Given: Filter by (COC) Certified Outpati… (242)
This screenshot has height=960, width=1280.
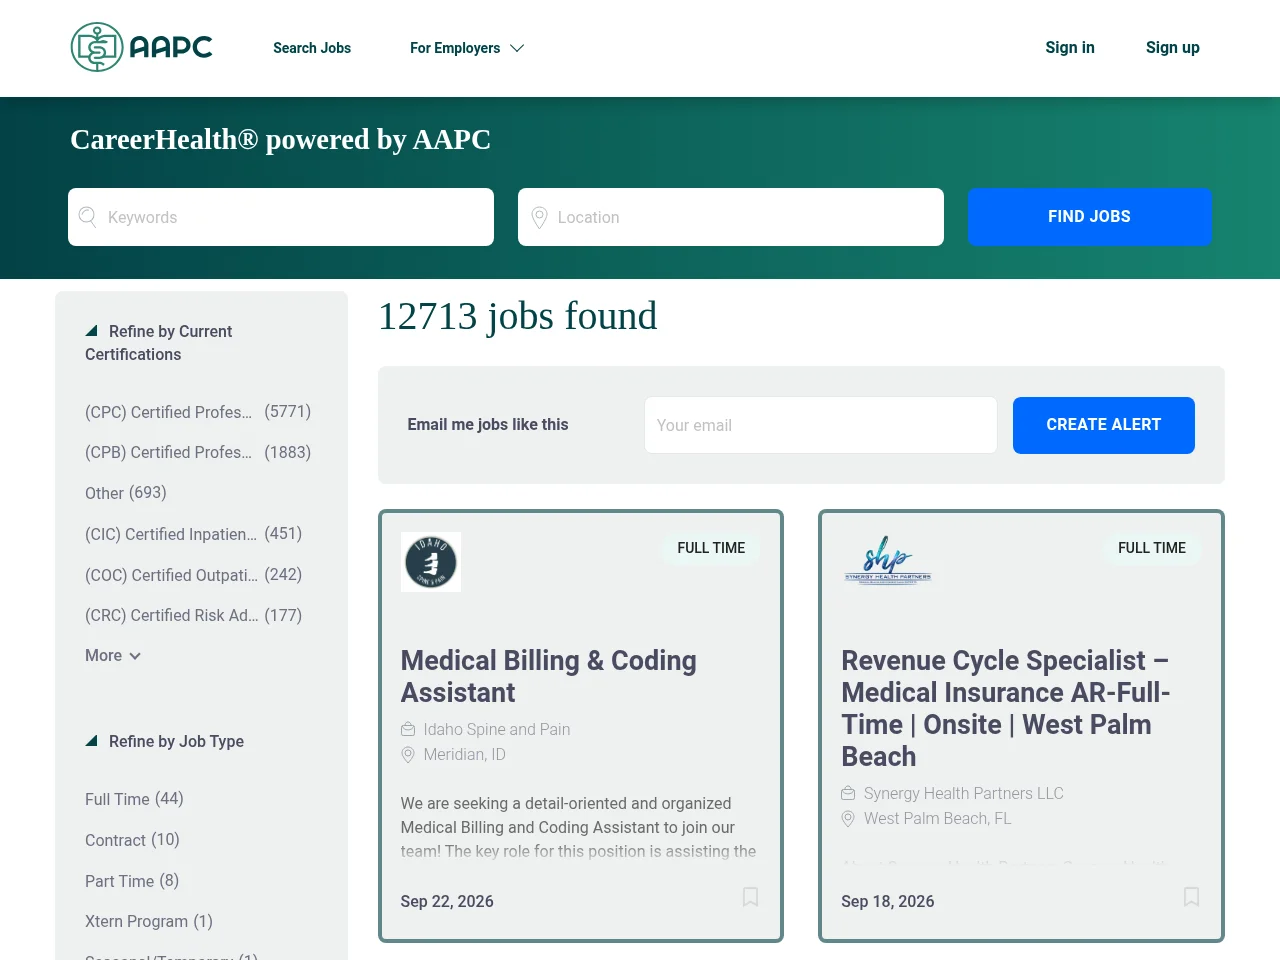Looking at the screenshot, I should tap(193, 575).
